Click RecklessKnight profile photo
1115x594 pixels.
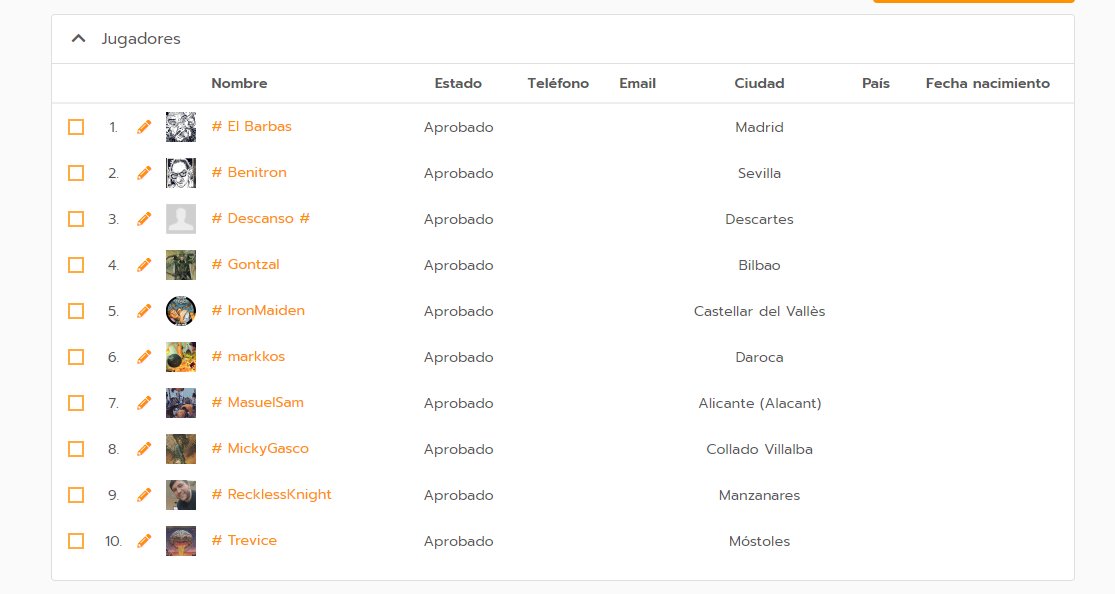point(181,495)
